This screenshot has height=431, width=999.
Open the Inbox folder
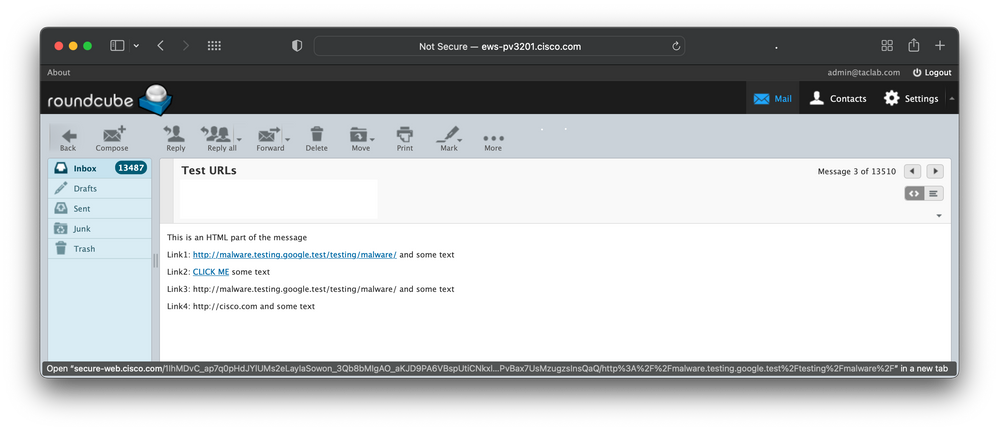coord(100,168)
